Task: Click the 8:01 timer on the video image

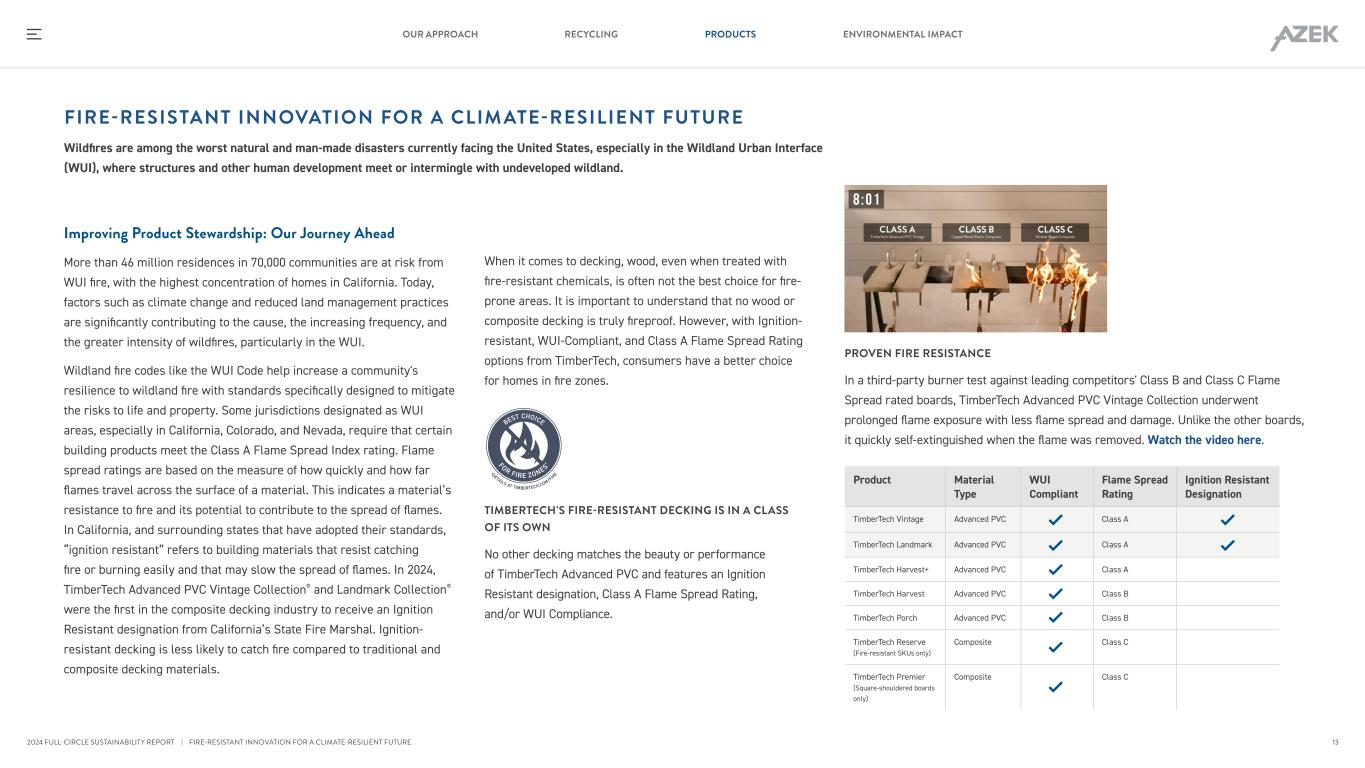Action: [866, 200]
